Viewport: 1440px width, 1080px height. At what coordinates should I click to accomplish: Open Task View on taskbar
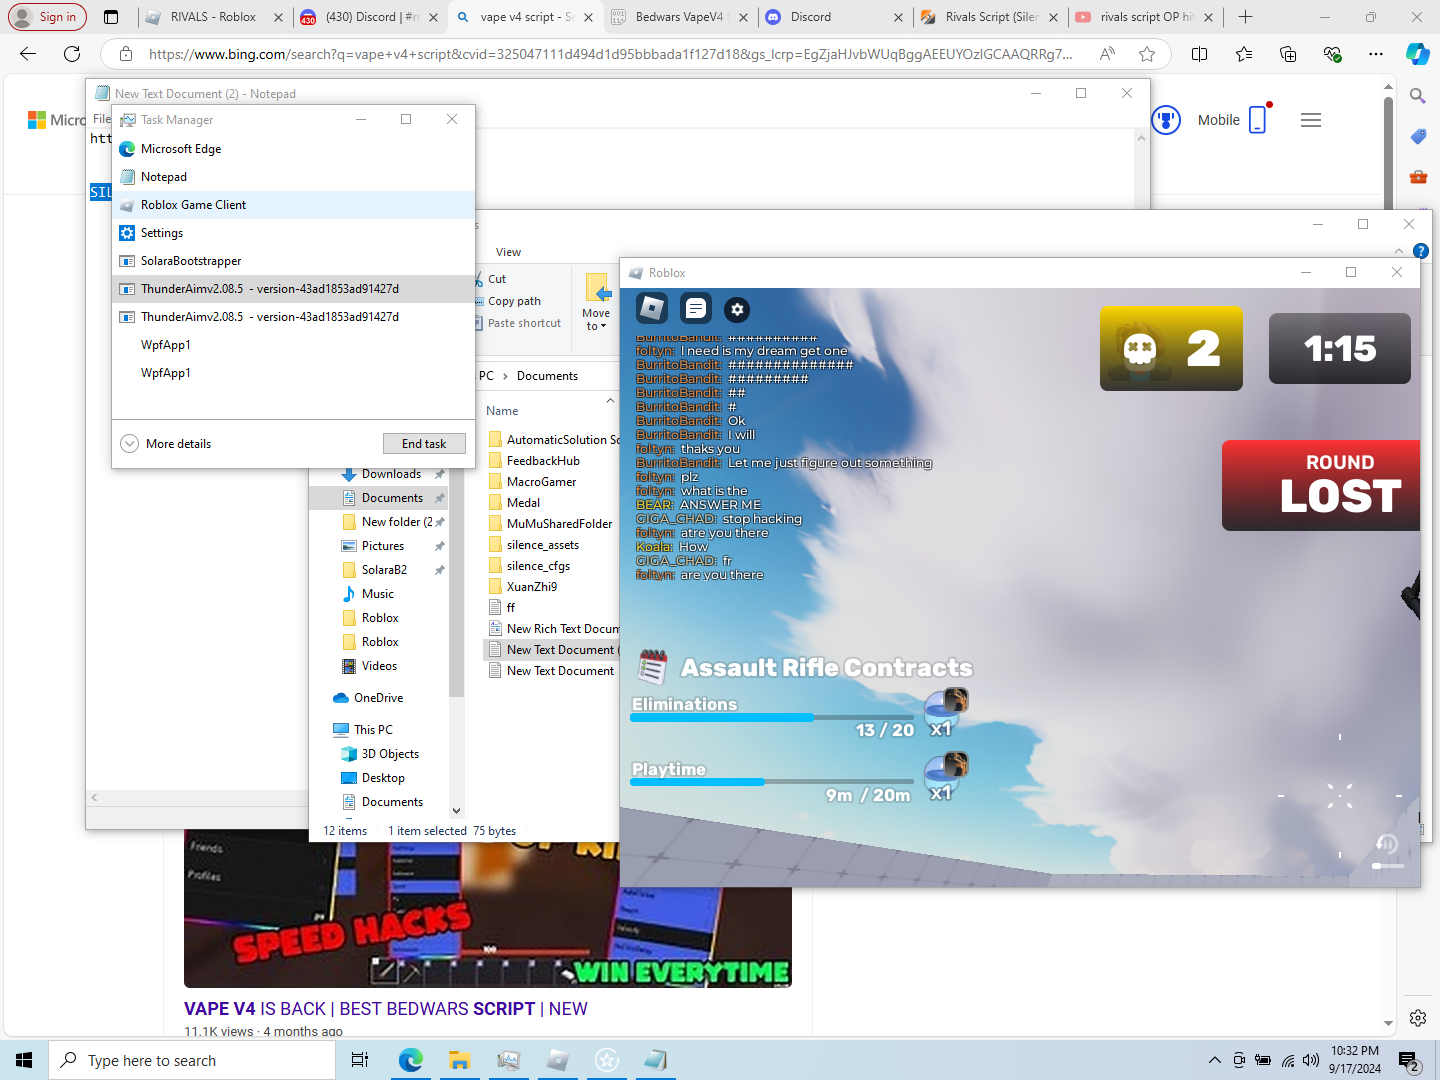360,1060
